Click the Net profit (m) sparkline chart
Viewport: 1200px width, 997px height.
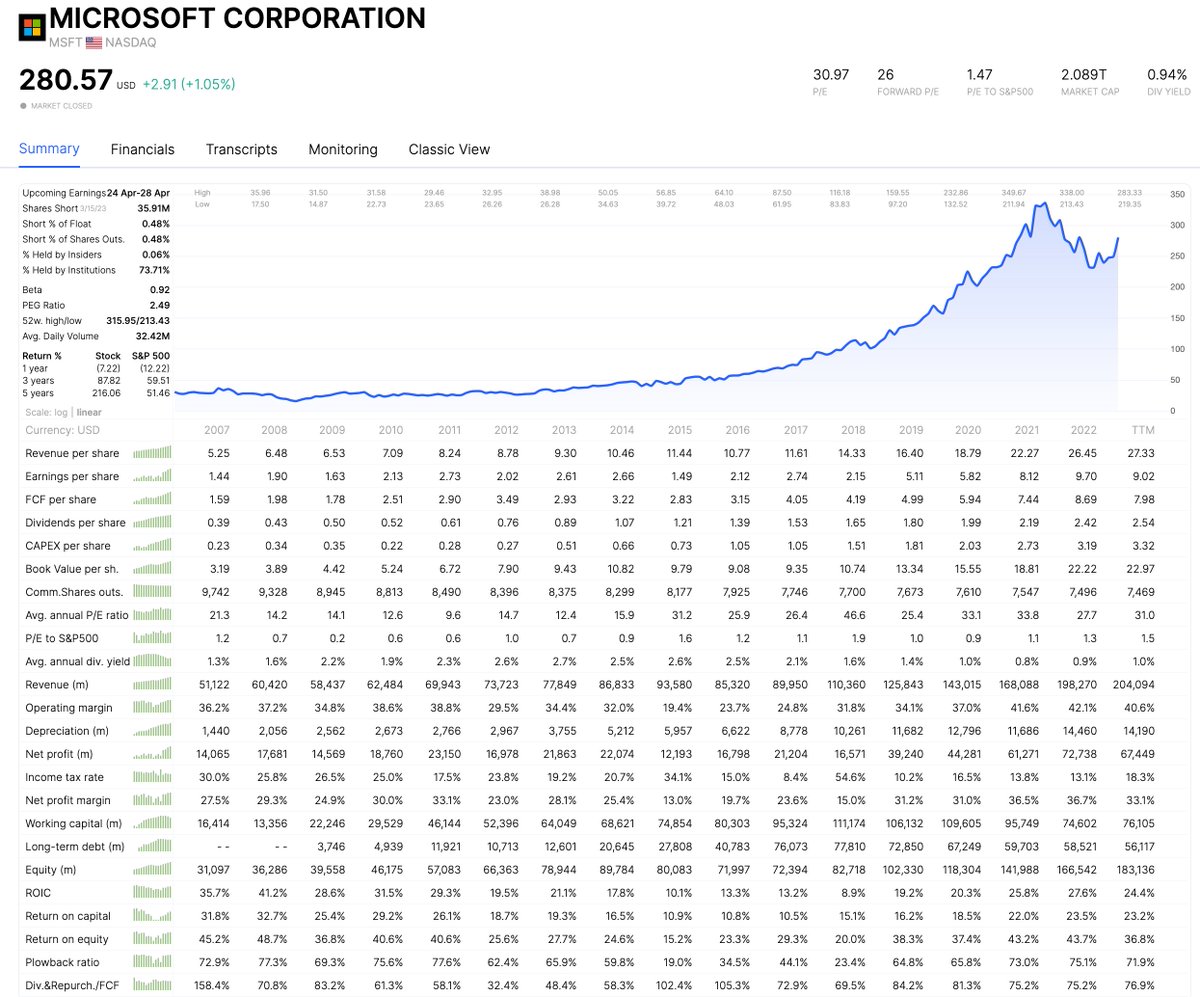[x=151, y=753]
